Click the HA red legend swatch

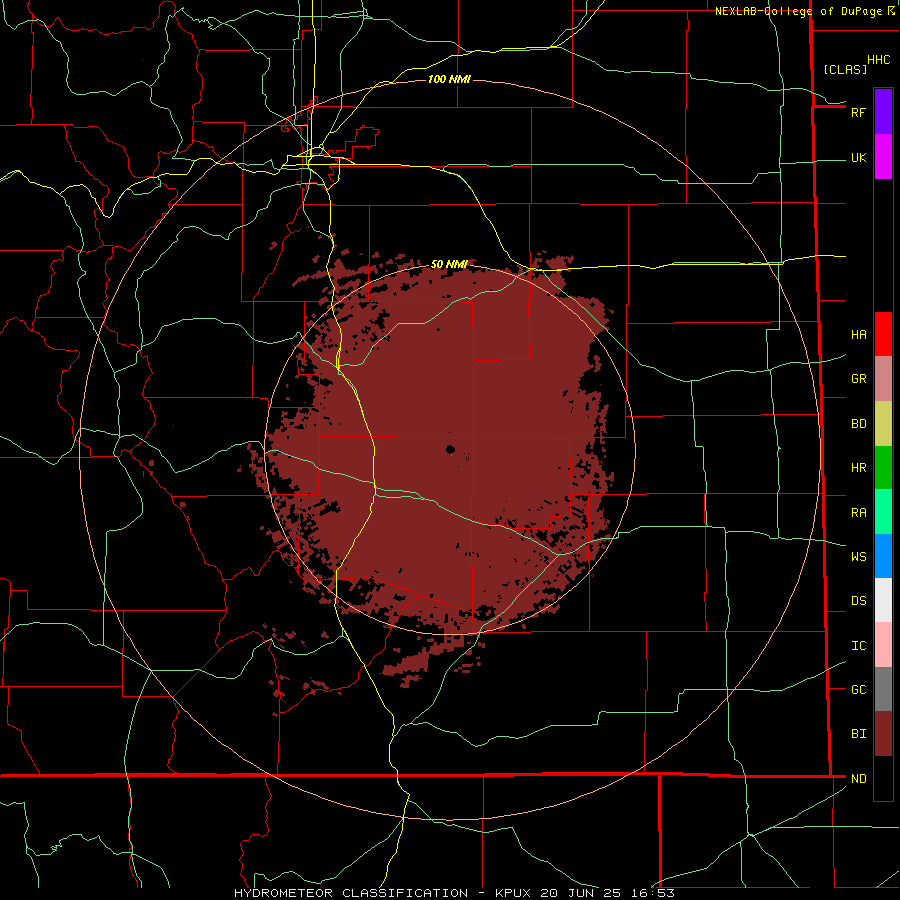point(883,334)
